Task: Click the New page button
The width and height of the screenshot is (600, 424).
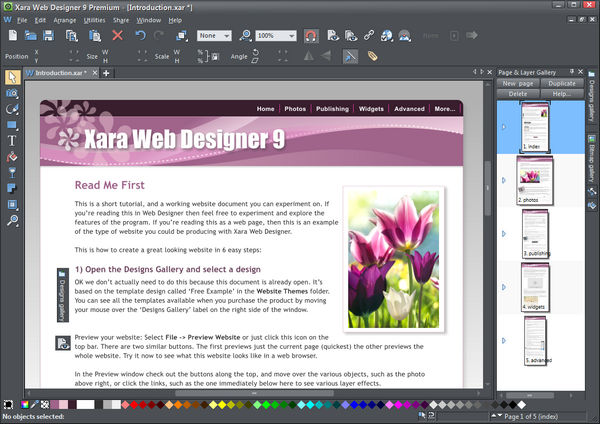Action: [518, 83]
